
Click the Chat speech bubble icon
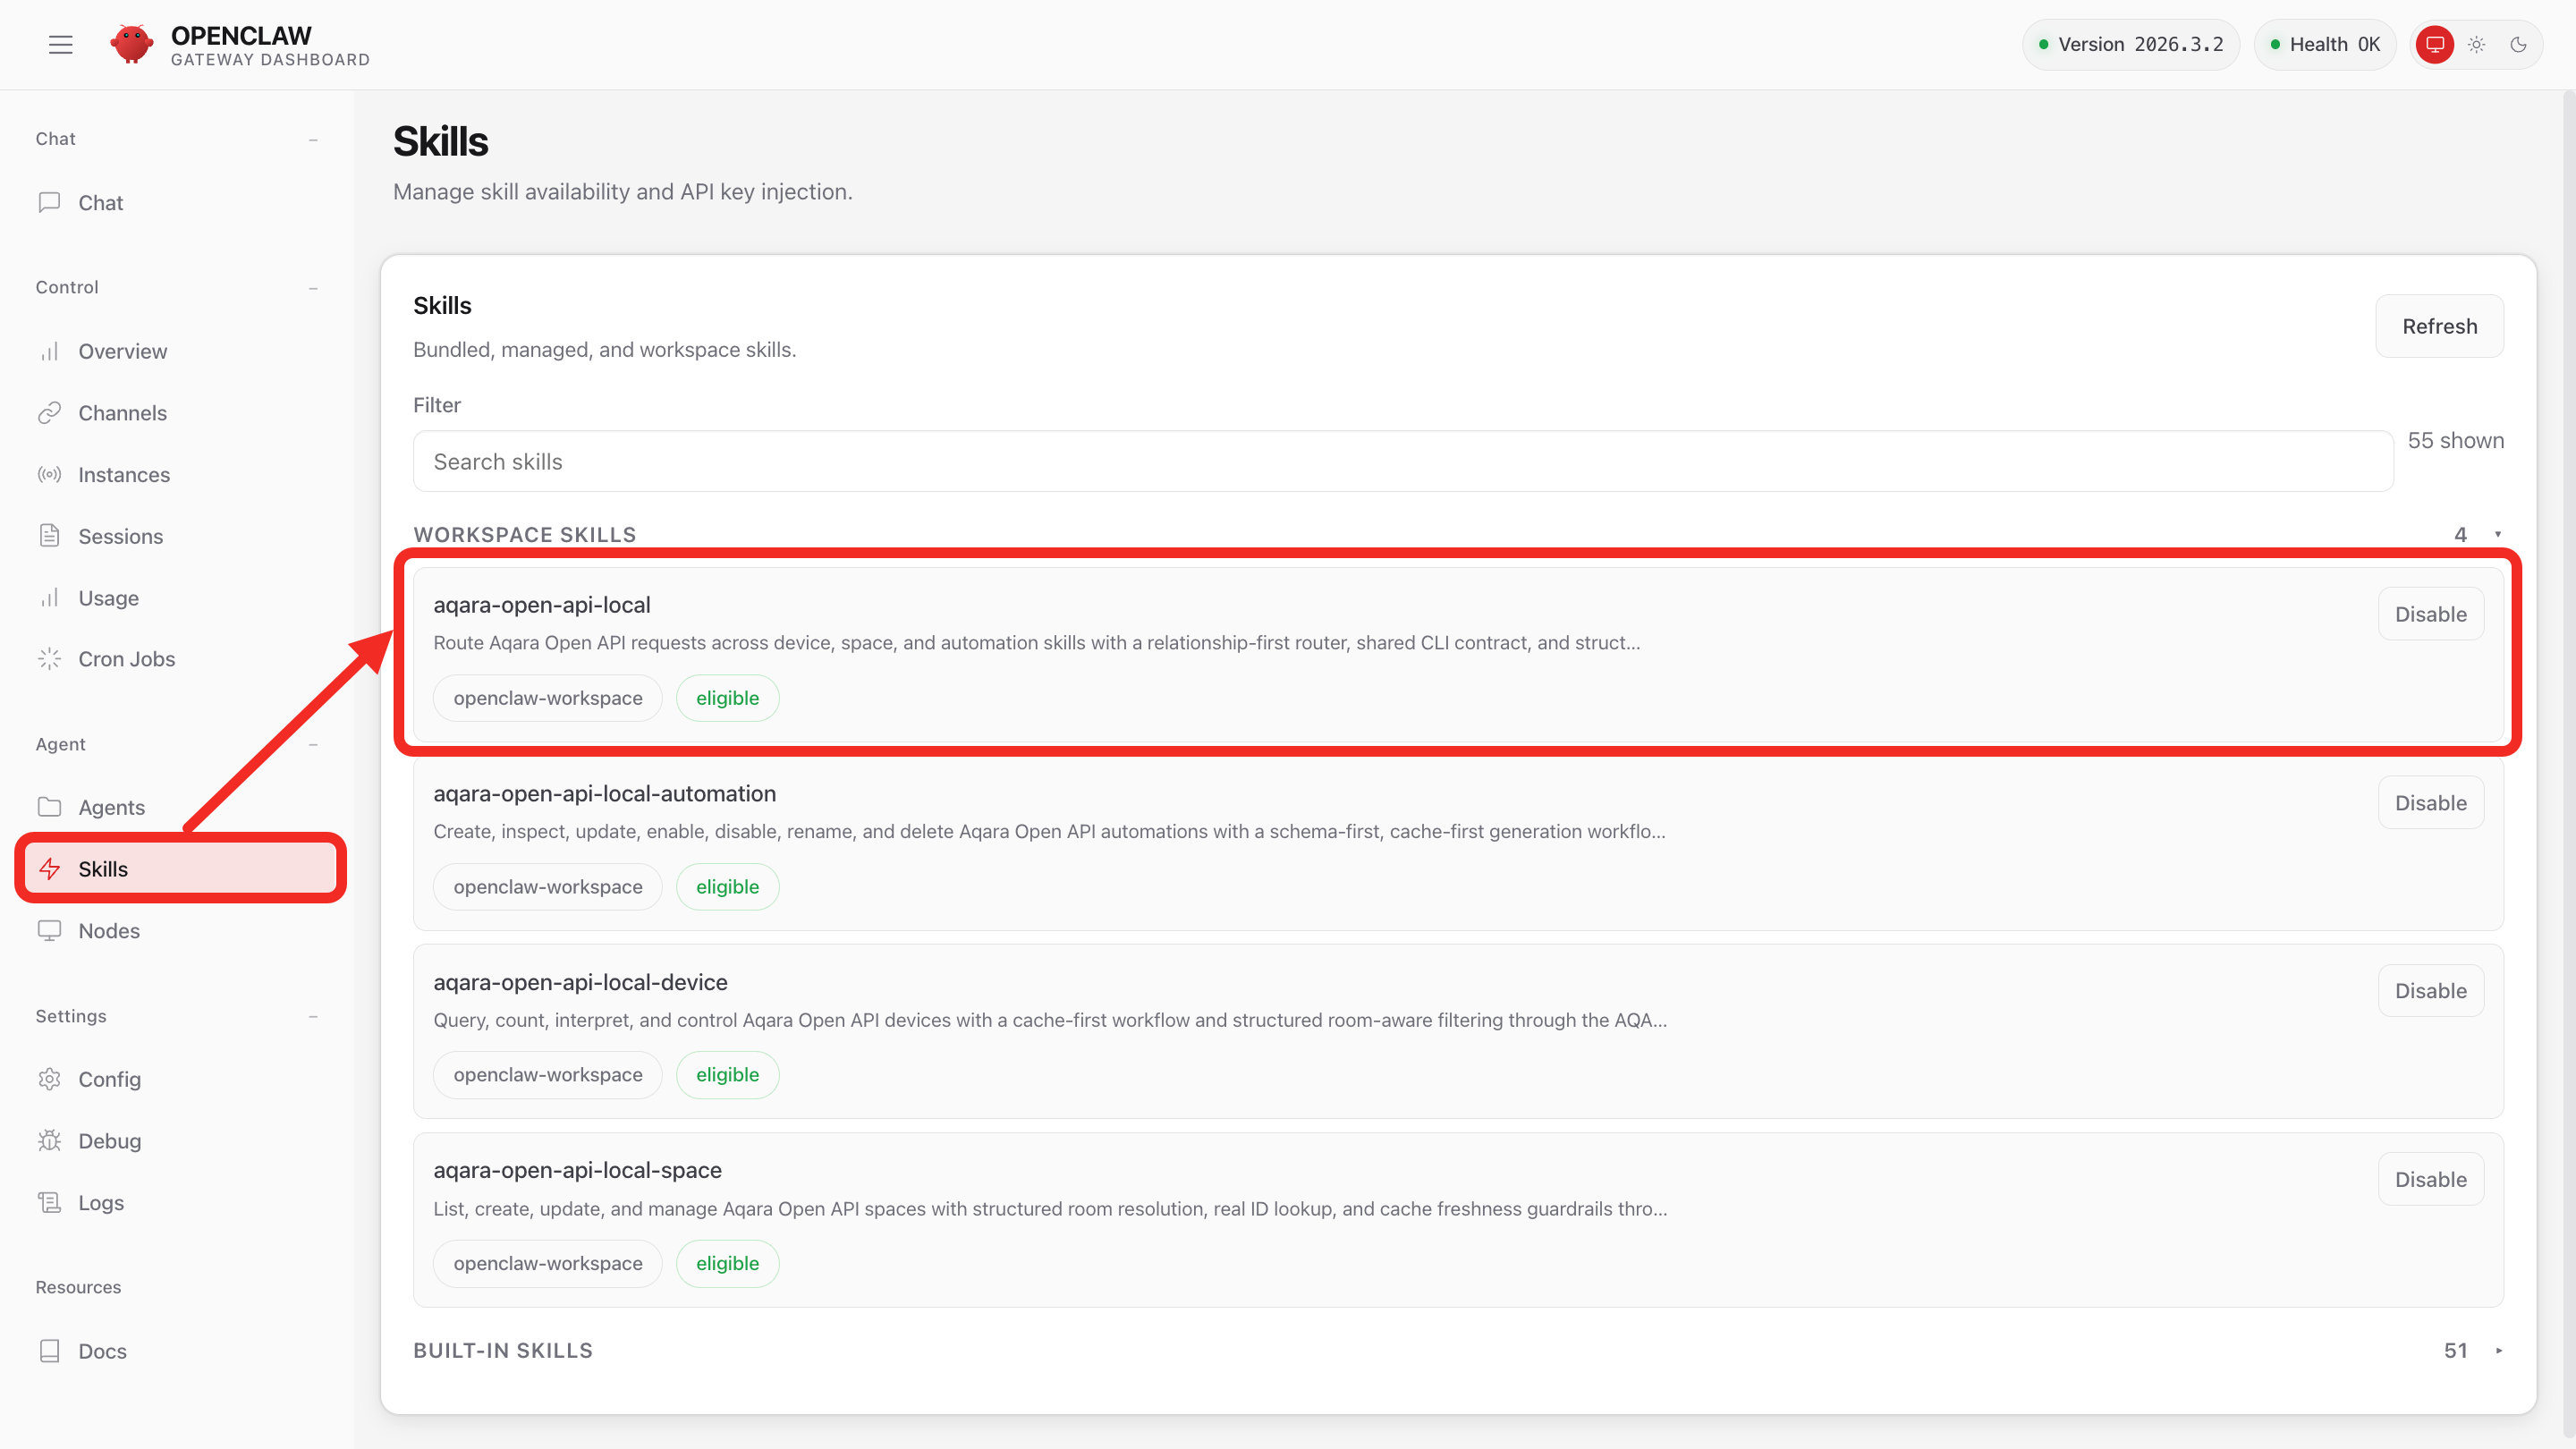pyautogui.click(x=49, y=202)
